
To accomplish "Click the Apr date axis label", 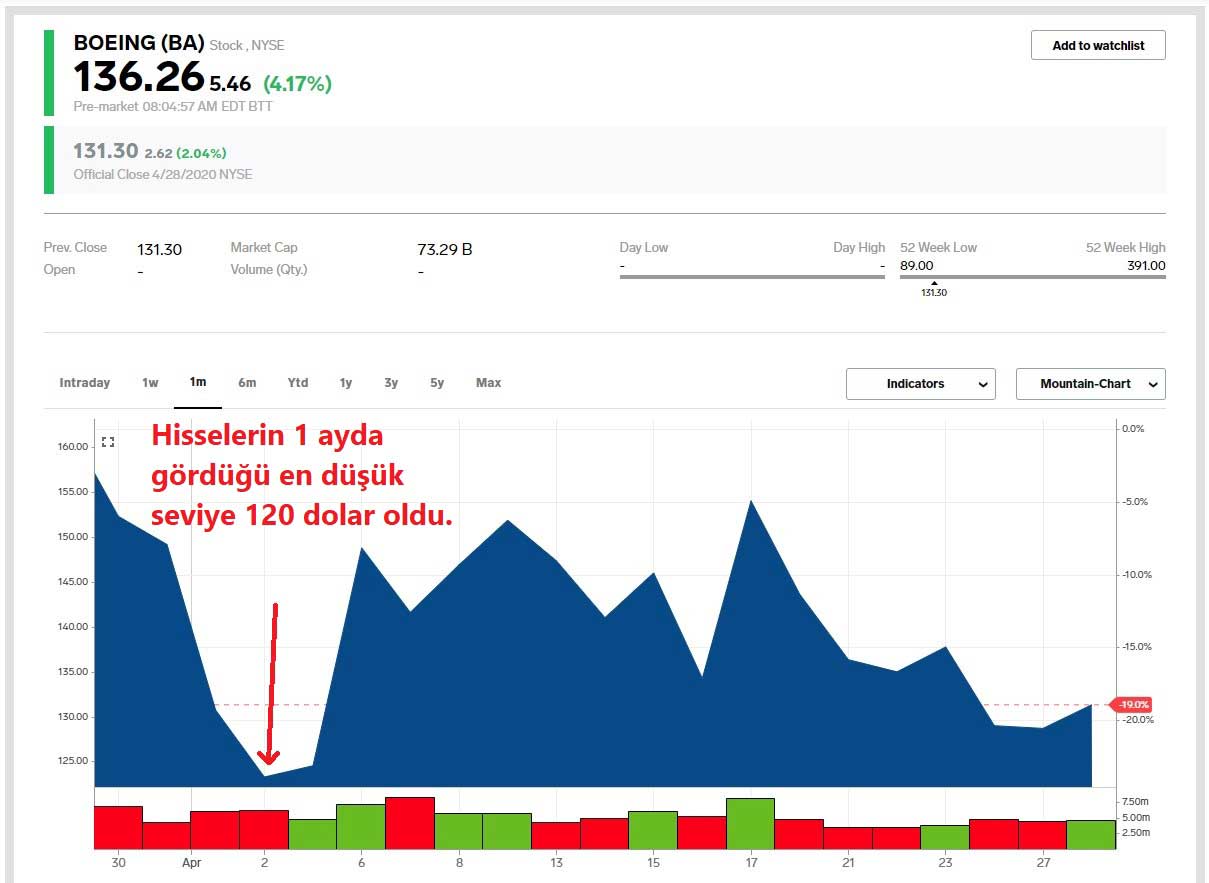I will pyautogui.click(x=191, y=862).
